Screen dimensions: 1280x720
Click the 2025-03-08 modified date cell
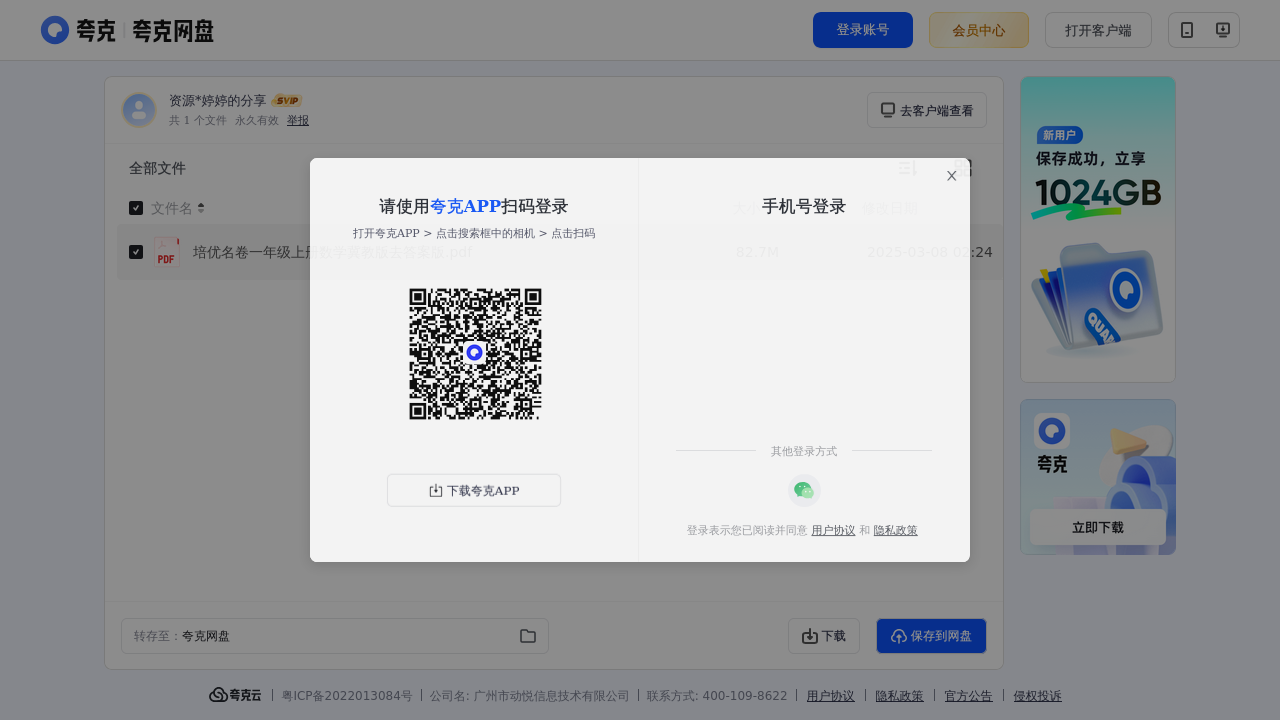click(929, 252)
